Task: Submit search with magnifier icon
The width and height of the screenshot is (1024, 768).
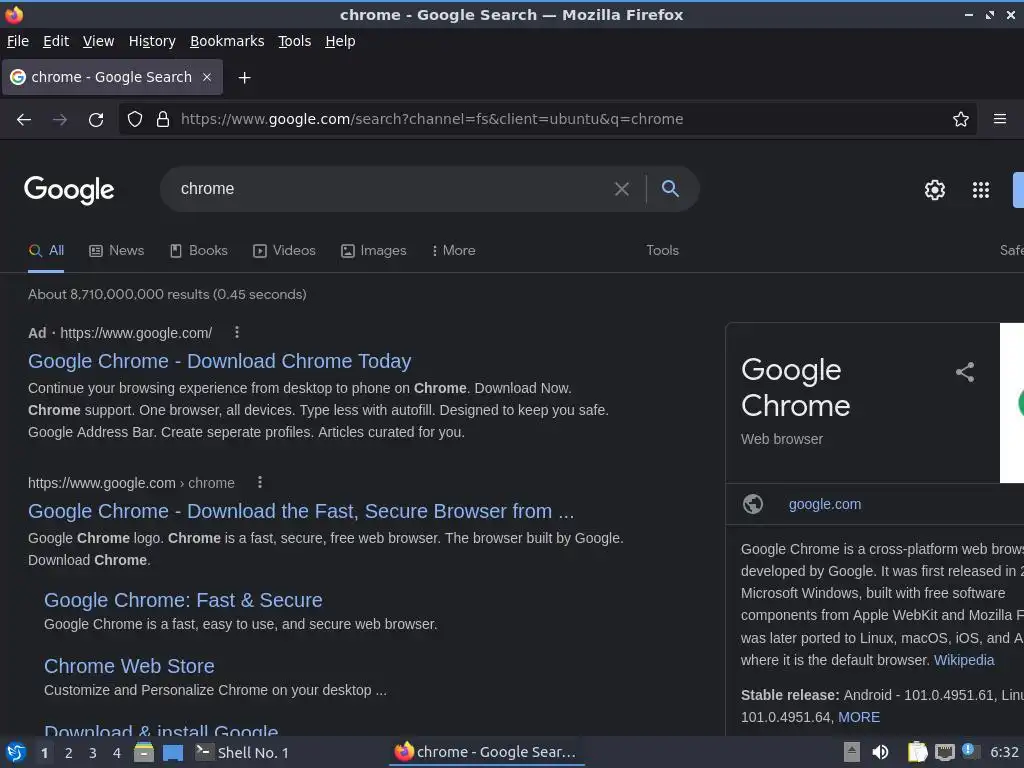Action: point(670,189)
